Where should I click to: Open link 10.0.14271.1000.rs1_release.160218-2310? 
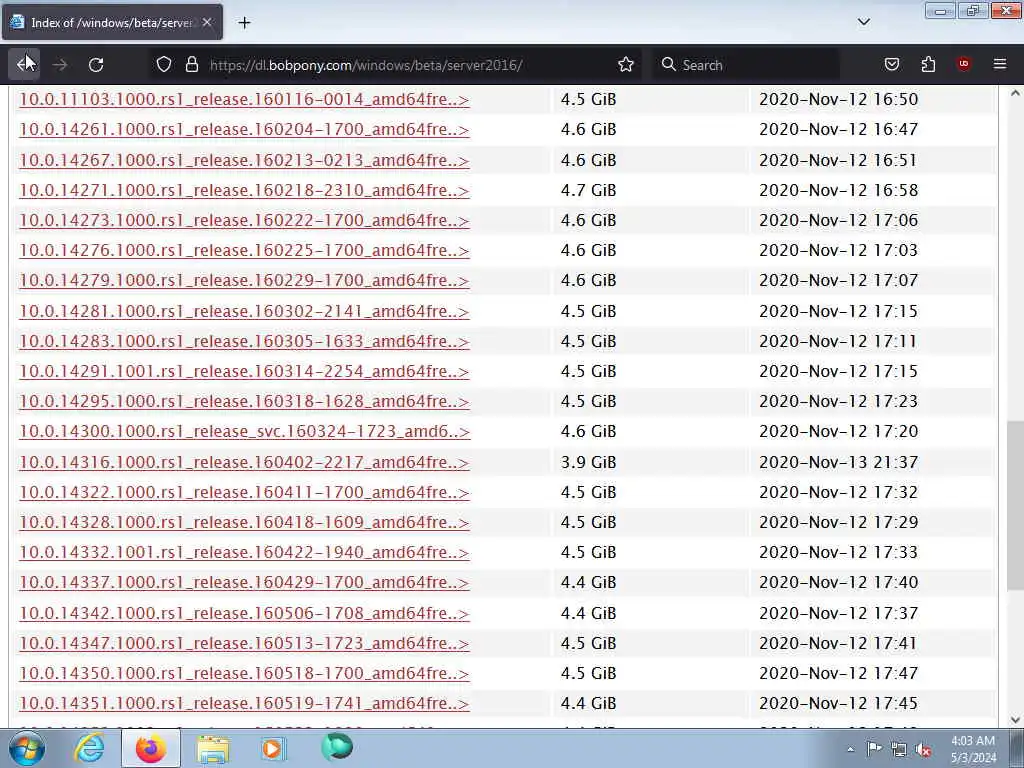point(244,190)
